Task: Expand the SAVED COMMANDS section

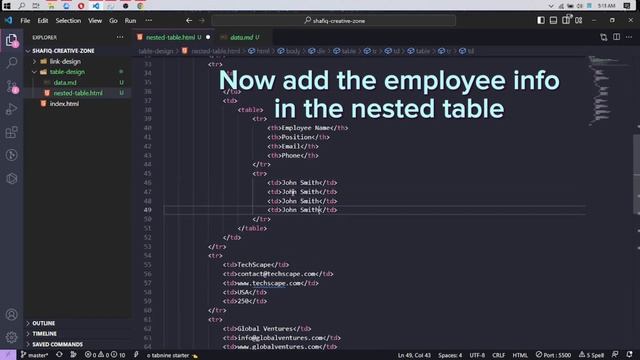Action: (57, 344)
